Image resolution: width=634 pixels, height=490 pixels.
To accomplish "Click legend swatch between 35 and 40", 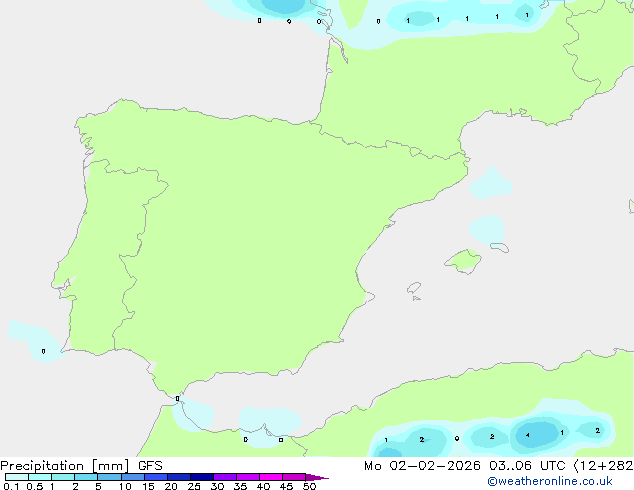I will coord(248,477).
